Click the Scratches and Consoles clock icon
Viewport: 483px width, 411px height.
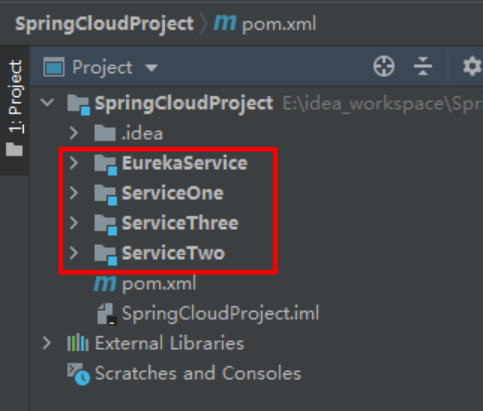(79, 374)
